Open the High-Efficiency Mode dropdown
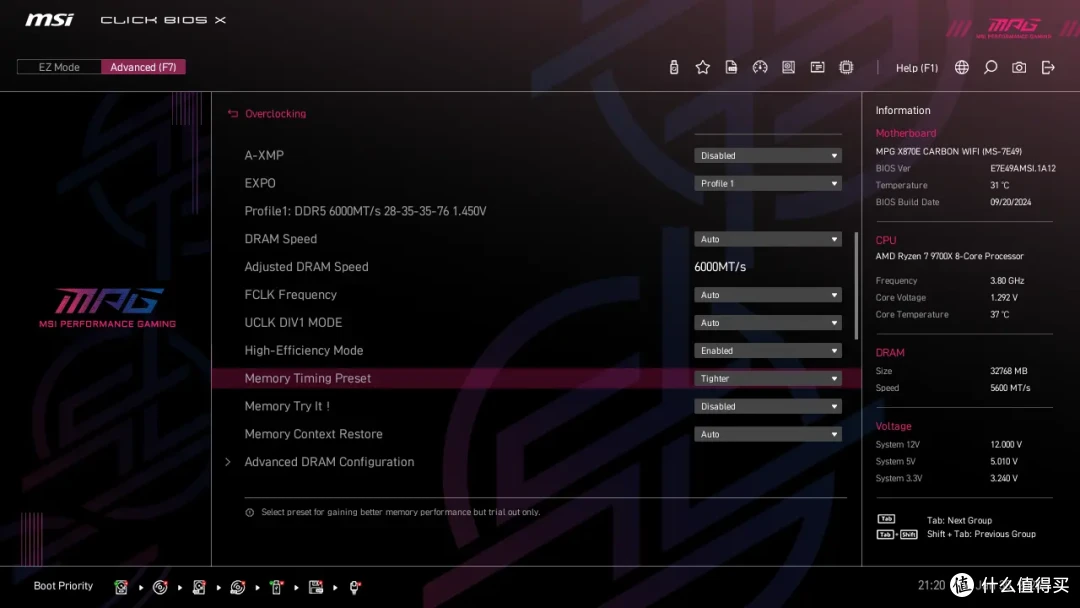The height and width of the screenshot is (608, 1080). (x=767, y=350)
